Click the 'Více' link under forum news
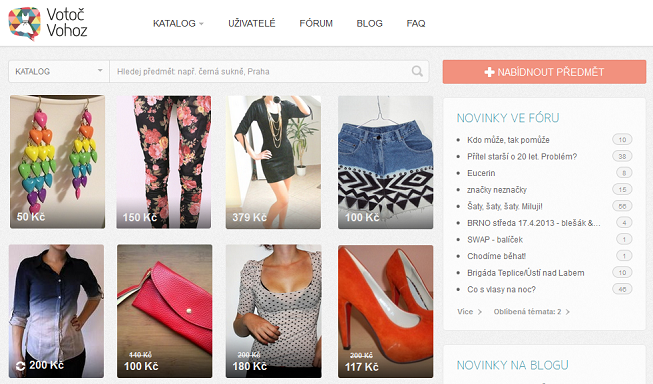Image resolution: width=653 pixels, height=384 pixels. pos(469,312)
